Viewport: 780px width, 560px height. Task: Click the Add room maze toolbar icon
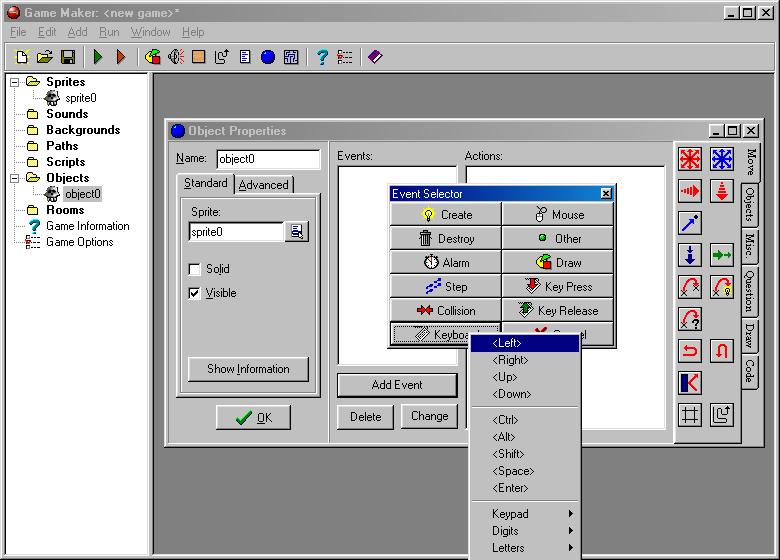(291, 57)
